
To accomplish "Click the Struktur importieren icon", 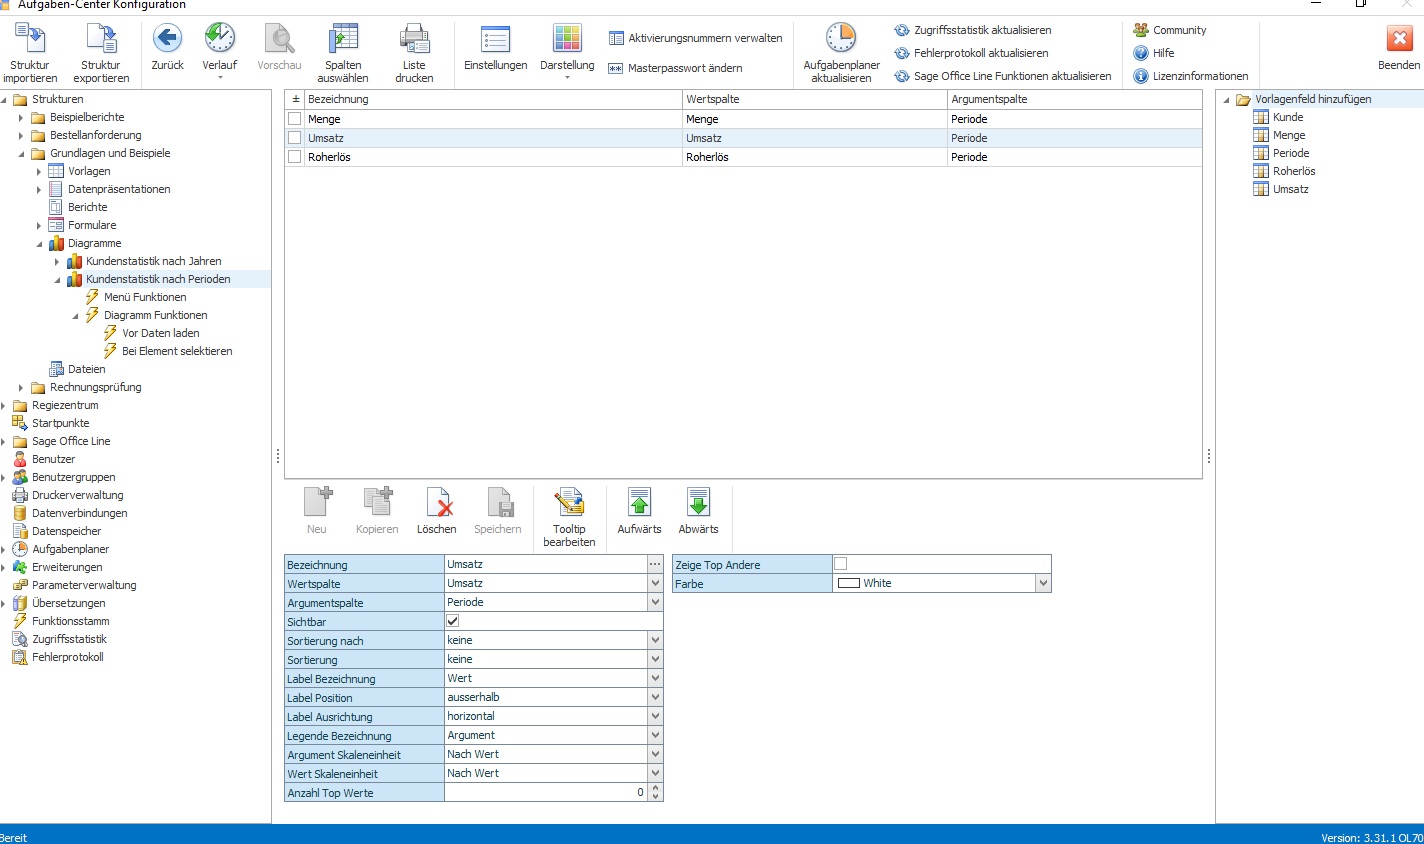I will coord(30,39).
